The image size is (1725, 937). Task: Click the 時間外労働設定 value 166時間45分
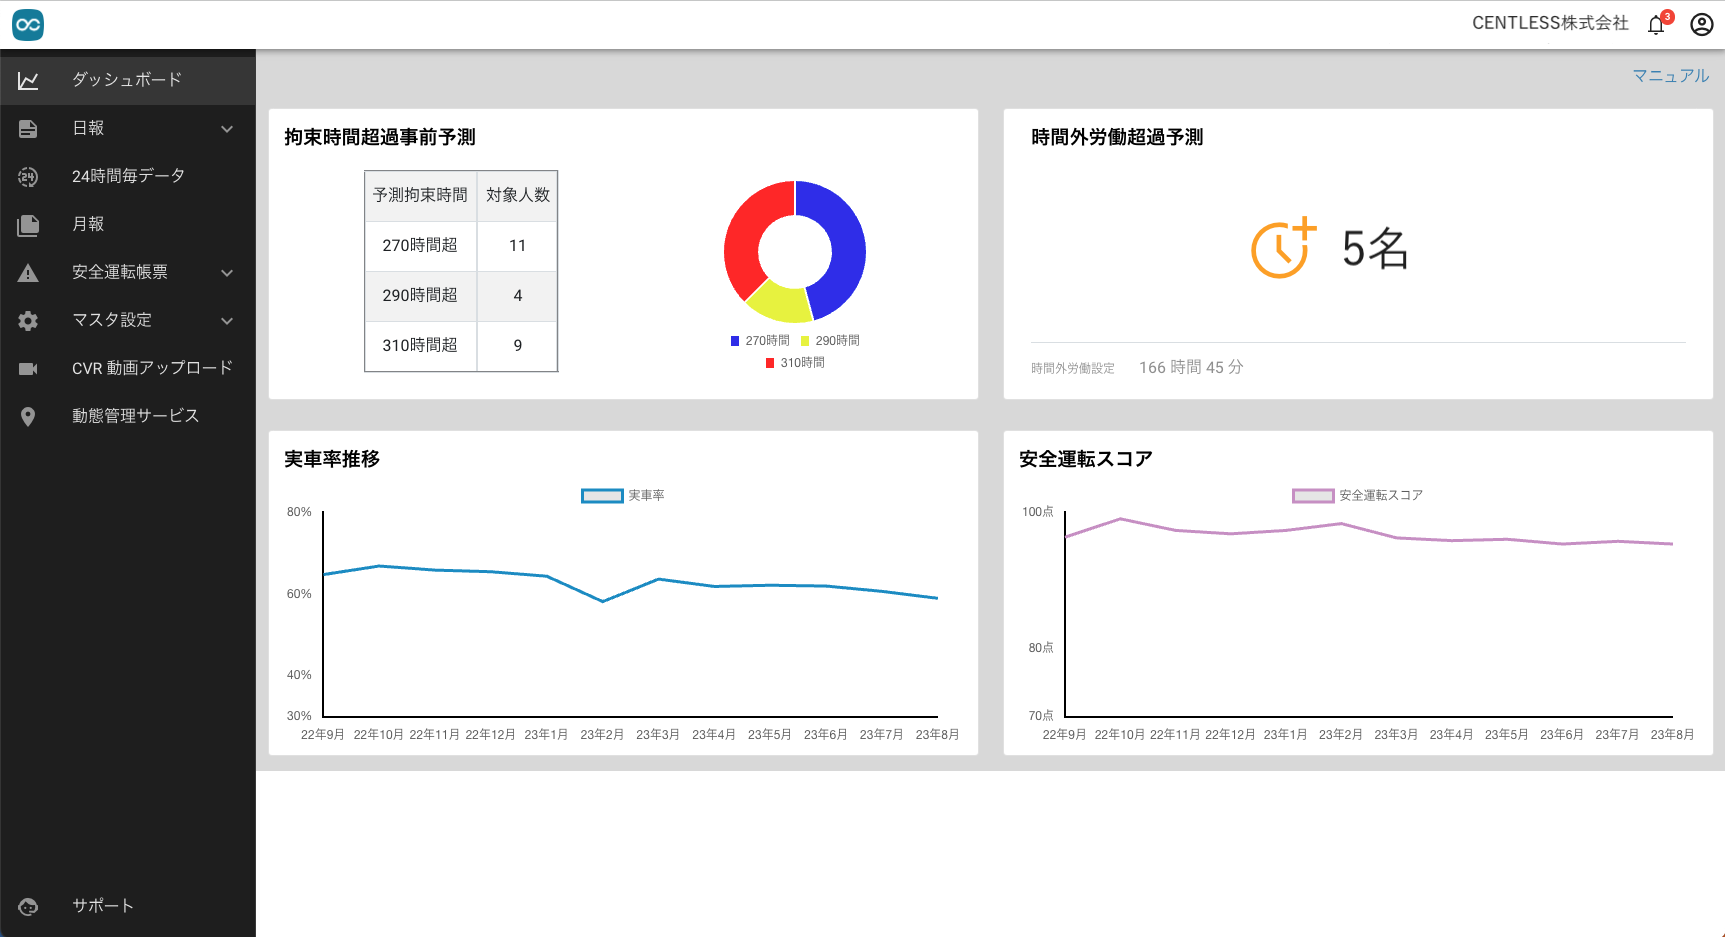tap(1190, 367)
